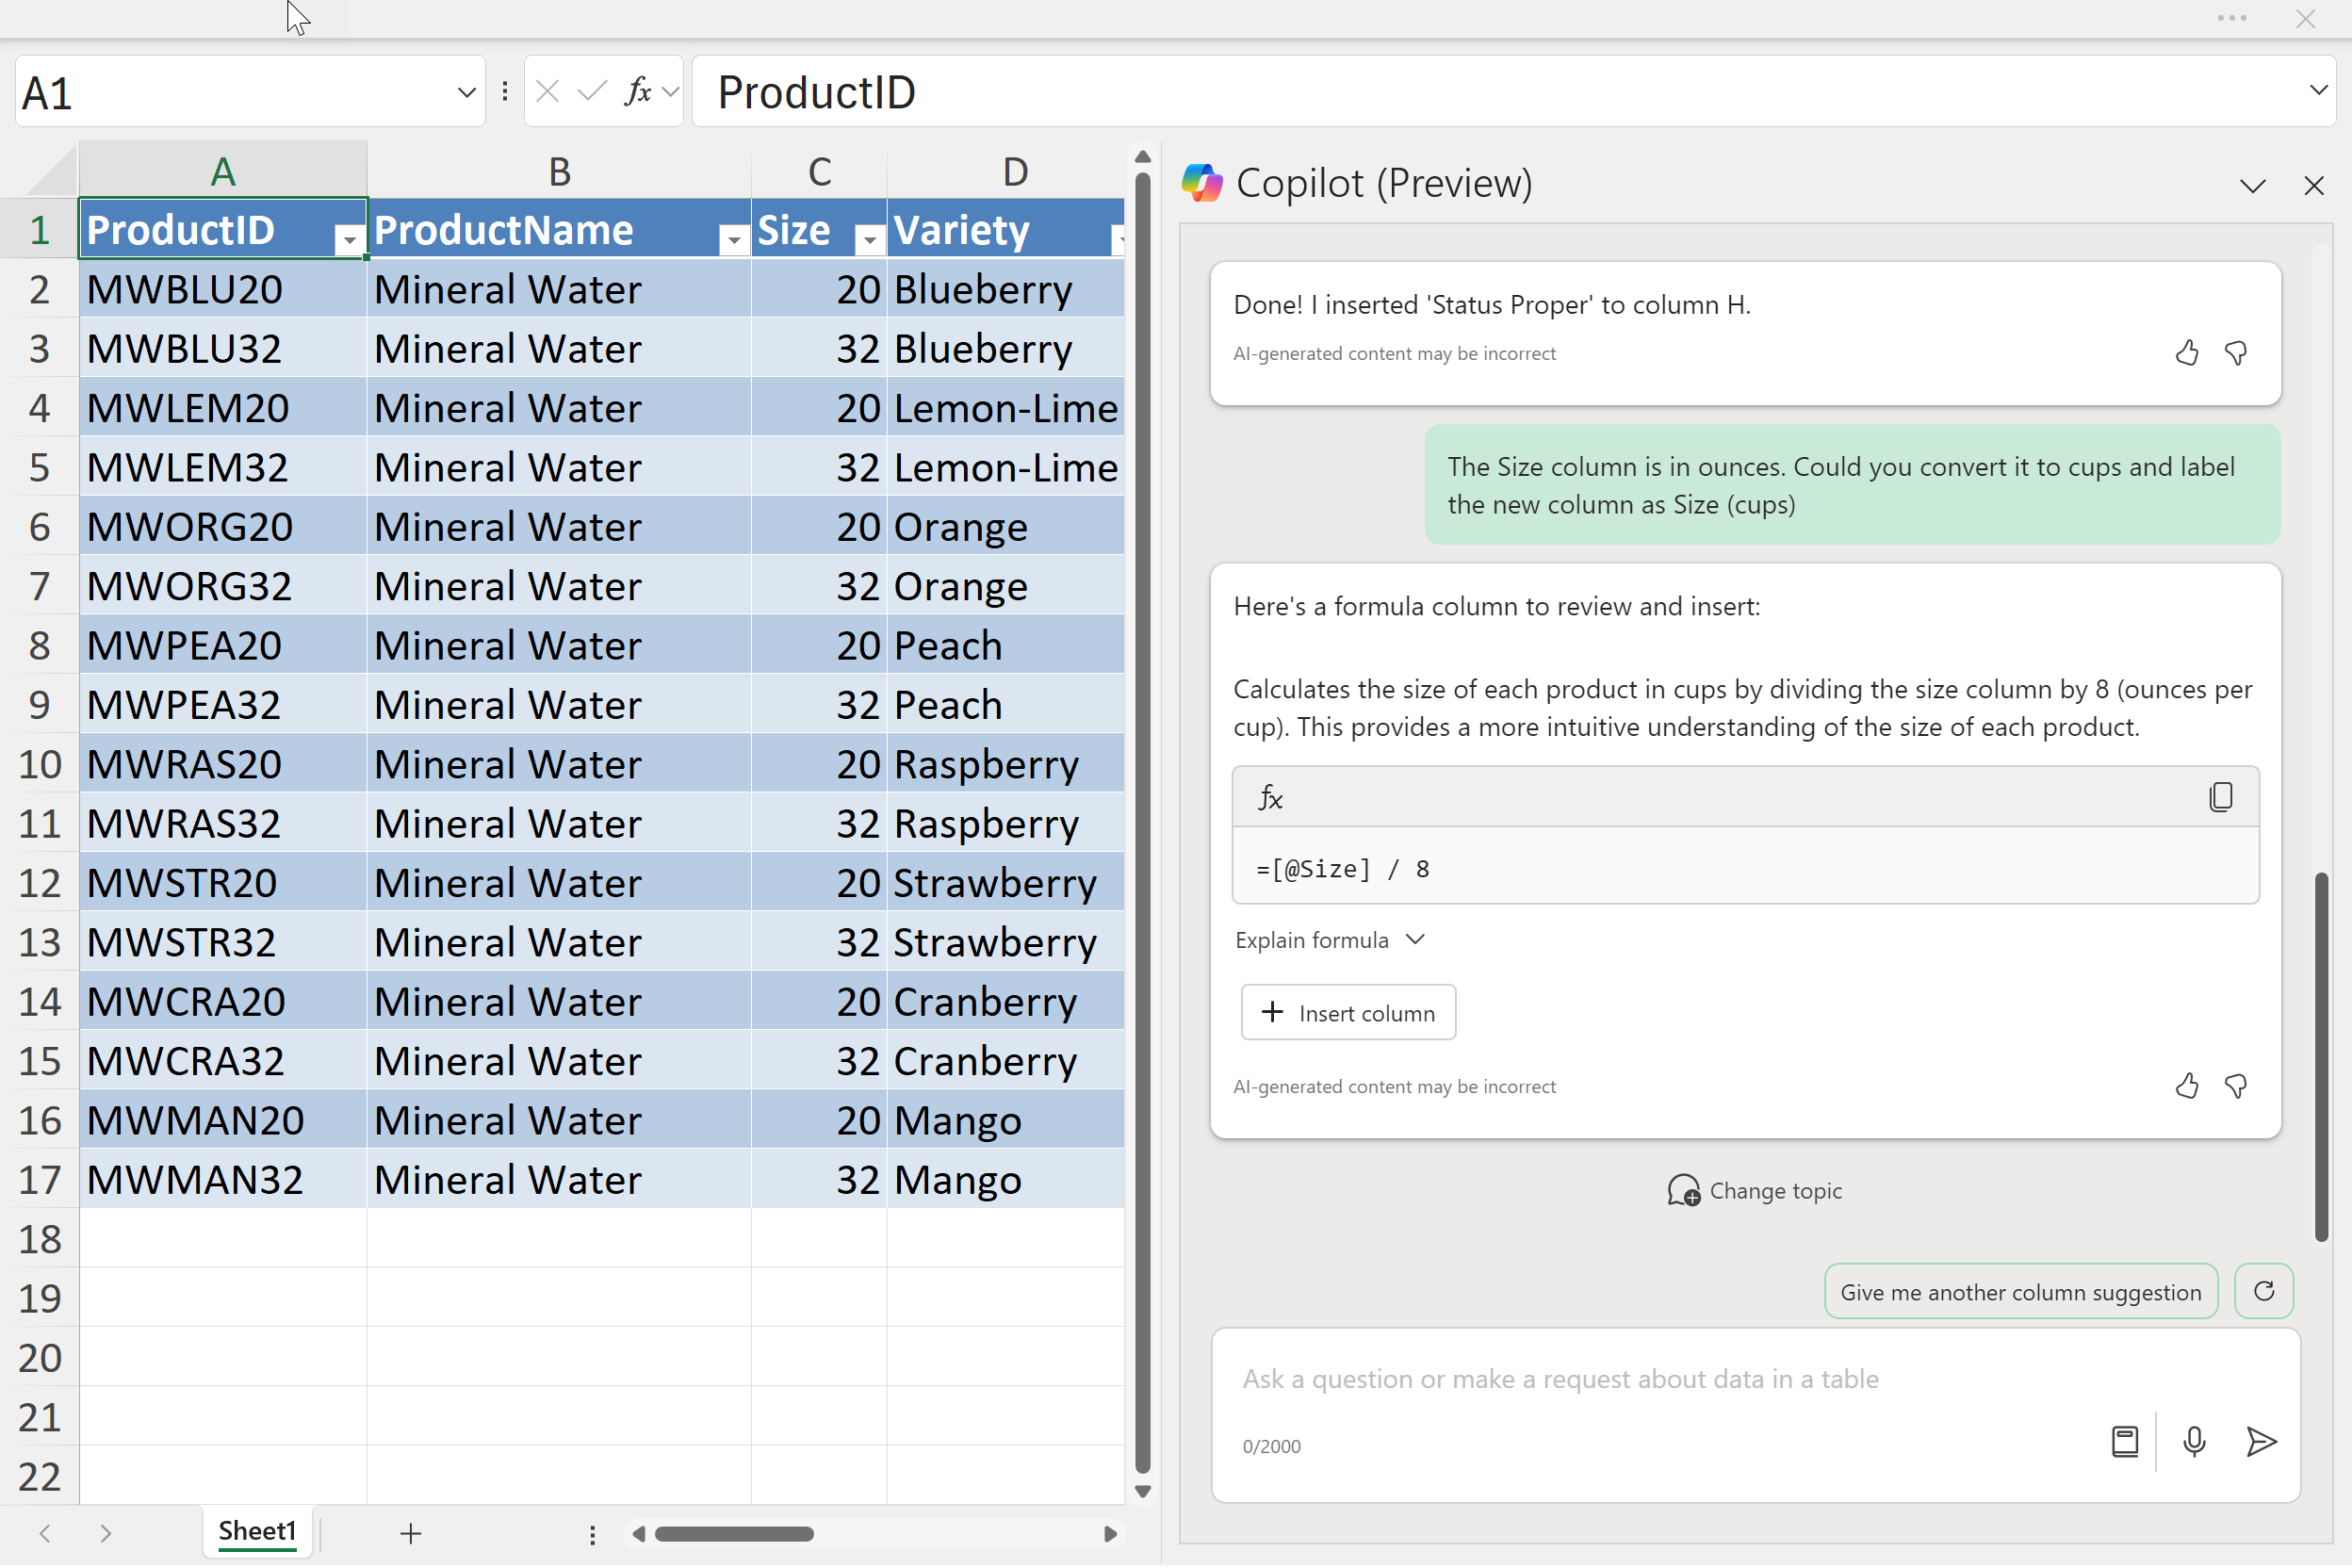Expand the Explain formula section

coord(1329,941)
